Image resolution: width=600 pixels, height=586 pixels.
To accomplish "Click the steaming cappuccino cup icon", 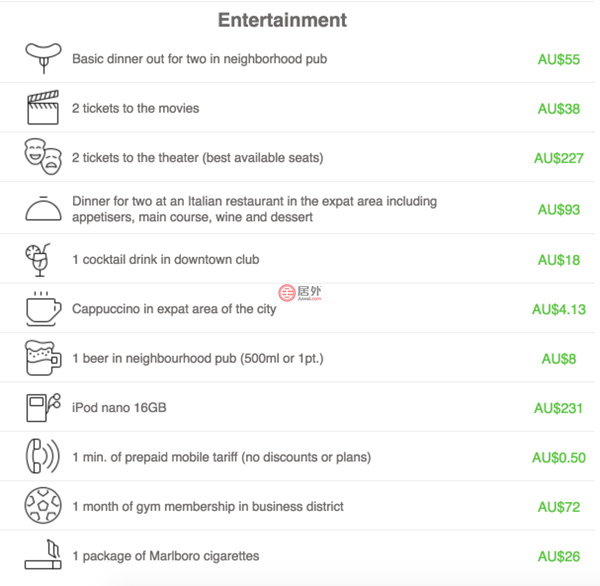I will [x=43, y=309].
